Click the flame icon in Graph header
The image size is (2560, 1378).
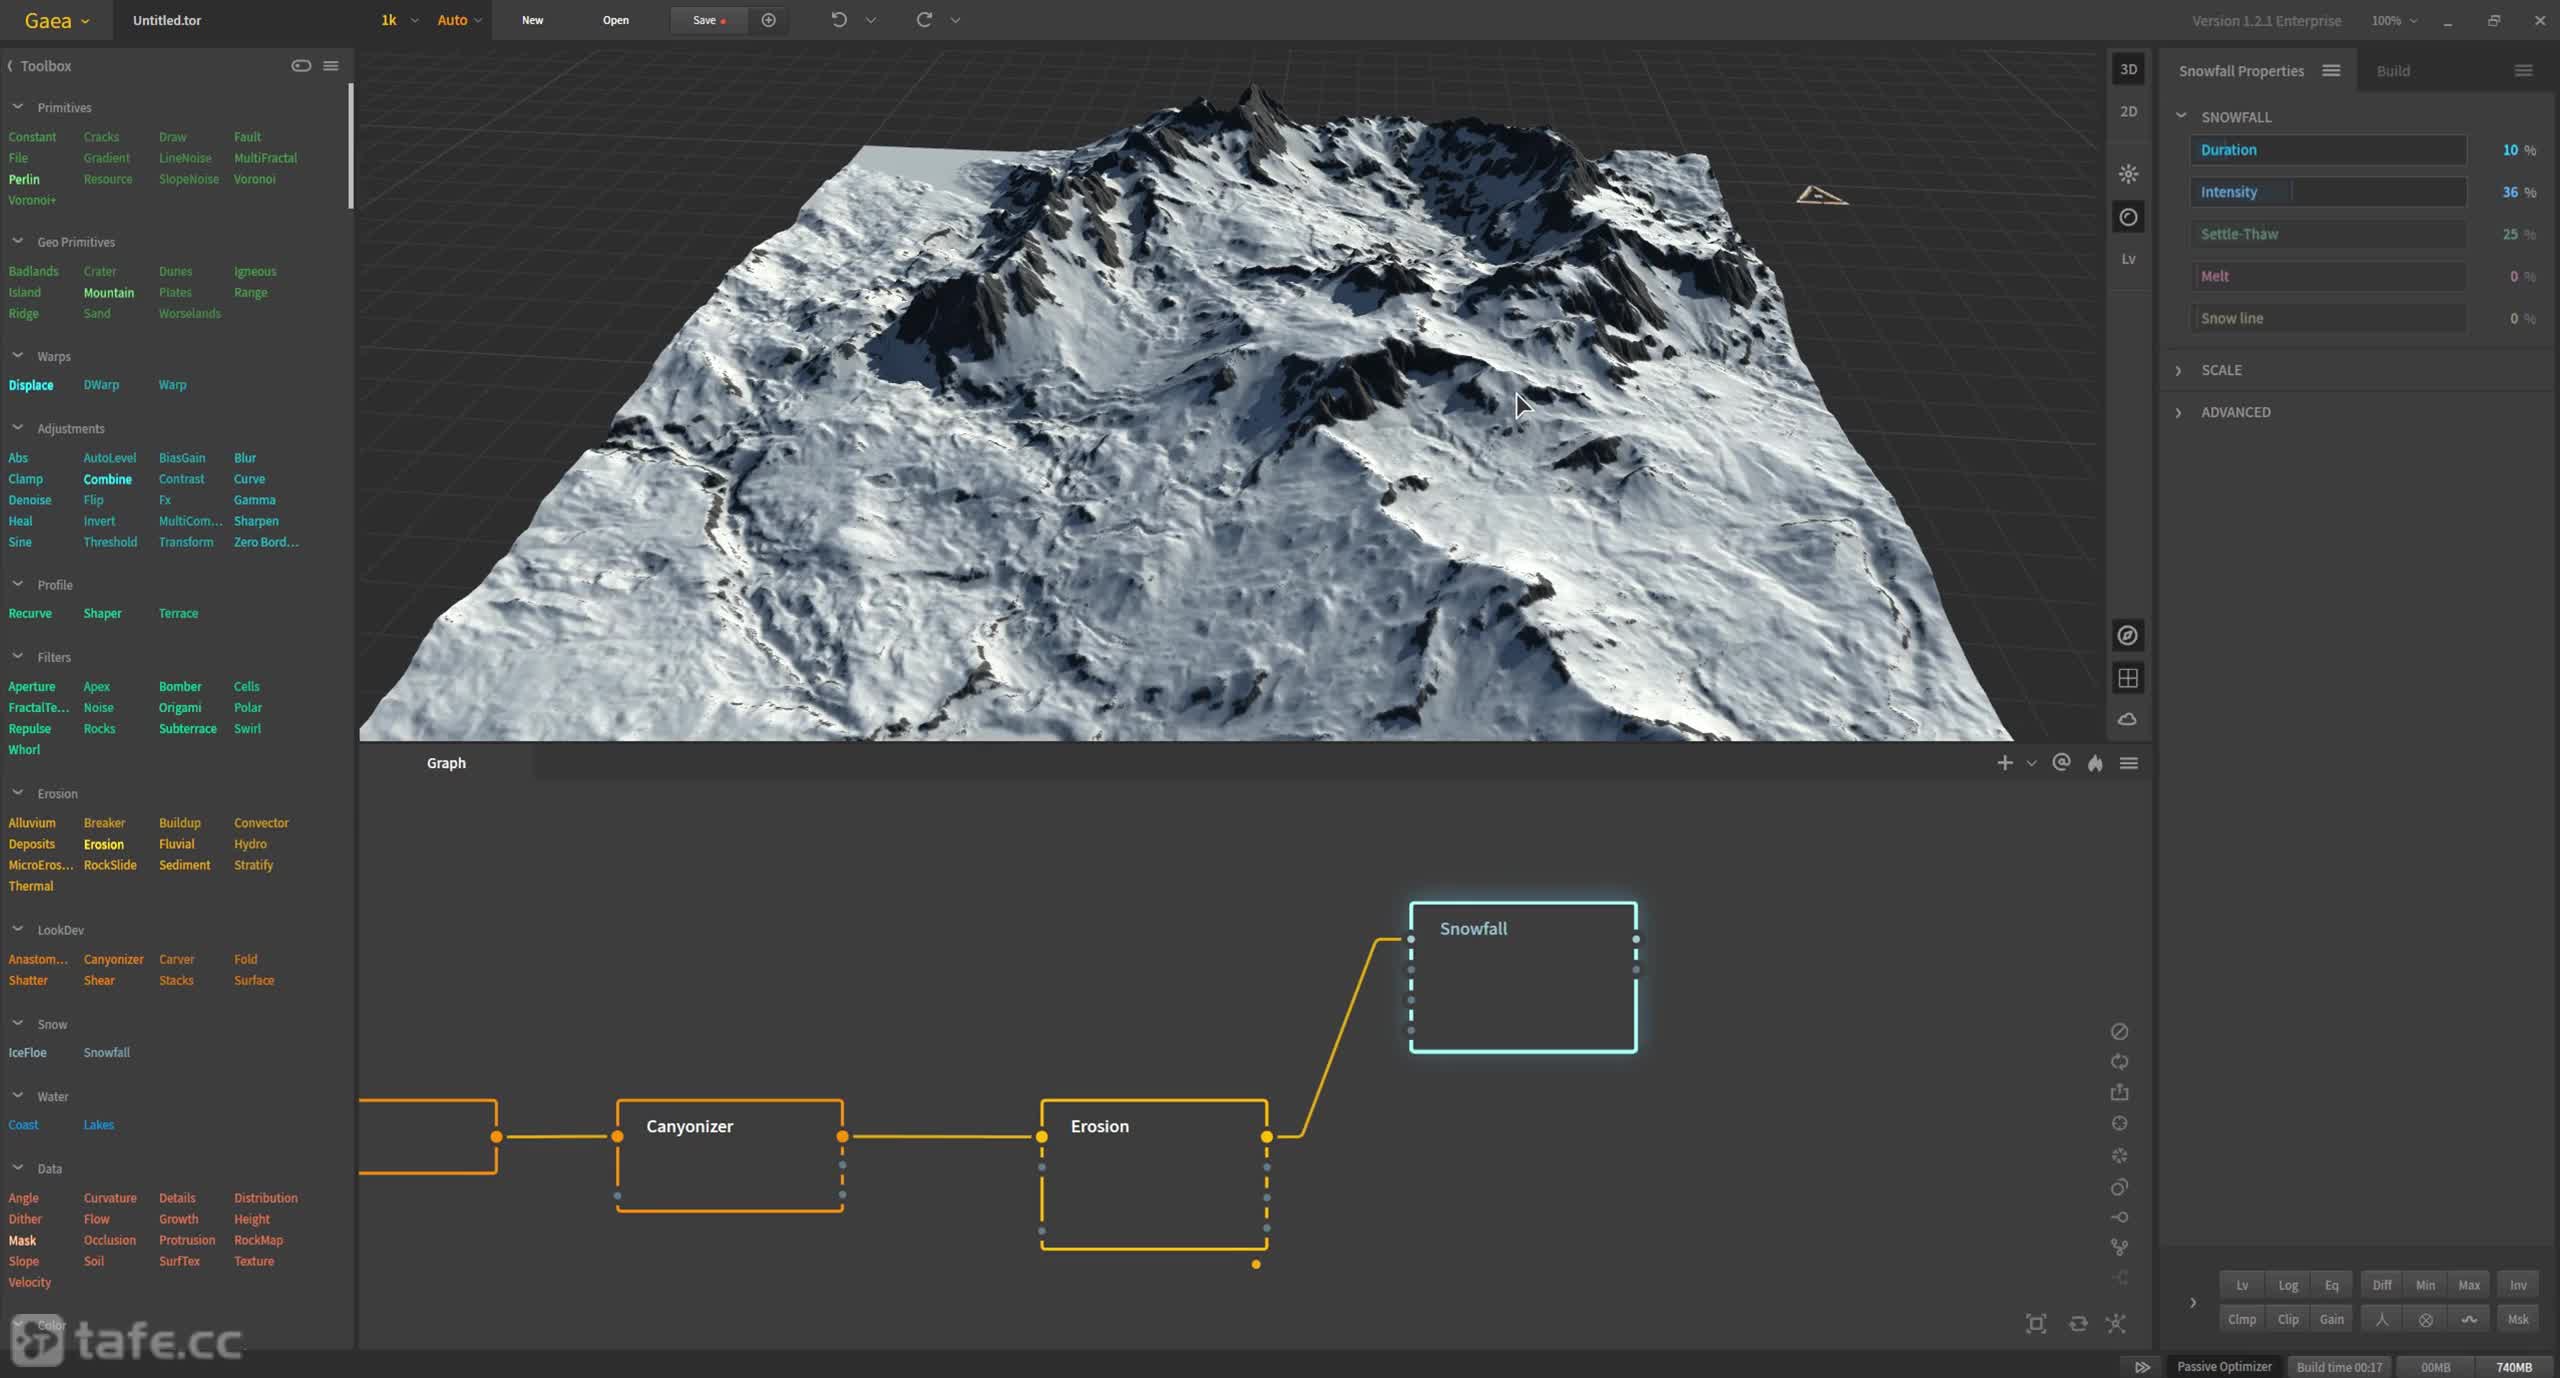tap(2095, 763)
